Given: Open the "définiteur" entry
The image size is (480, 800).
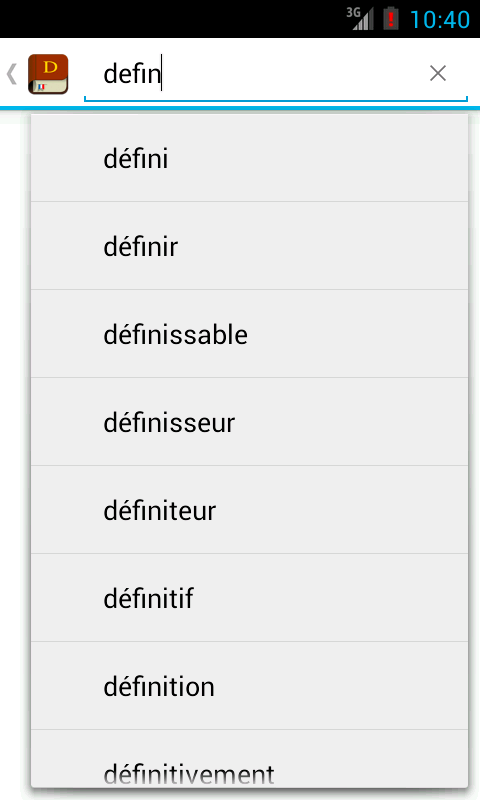Looking at the screenshot, I should point(249,510).
